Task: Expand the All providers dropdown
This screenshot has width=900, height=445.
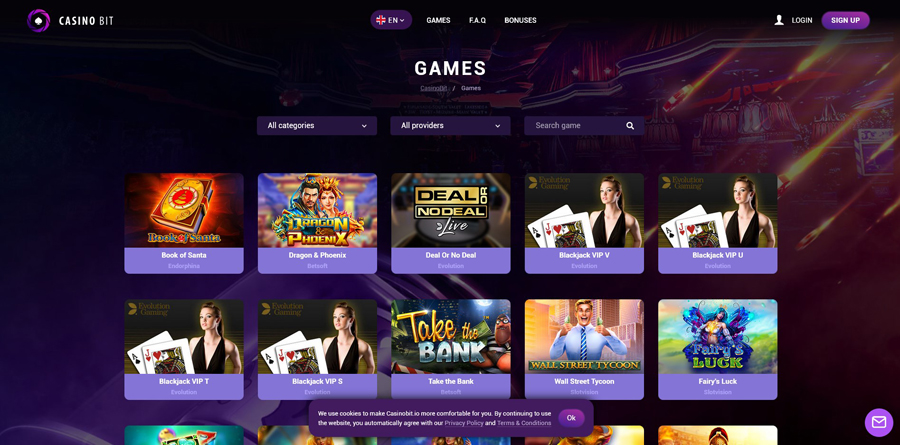Action: pos(451,126)
